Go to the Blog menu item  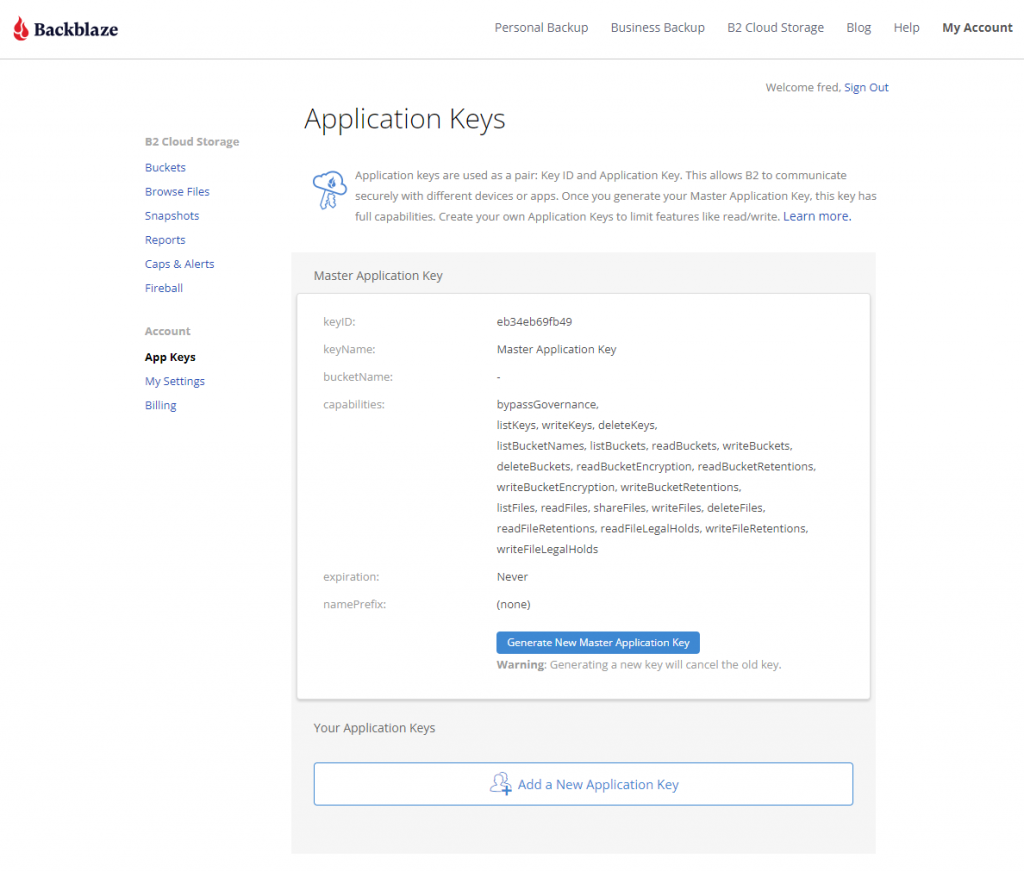pos(859,27)
